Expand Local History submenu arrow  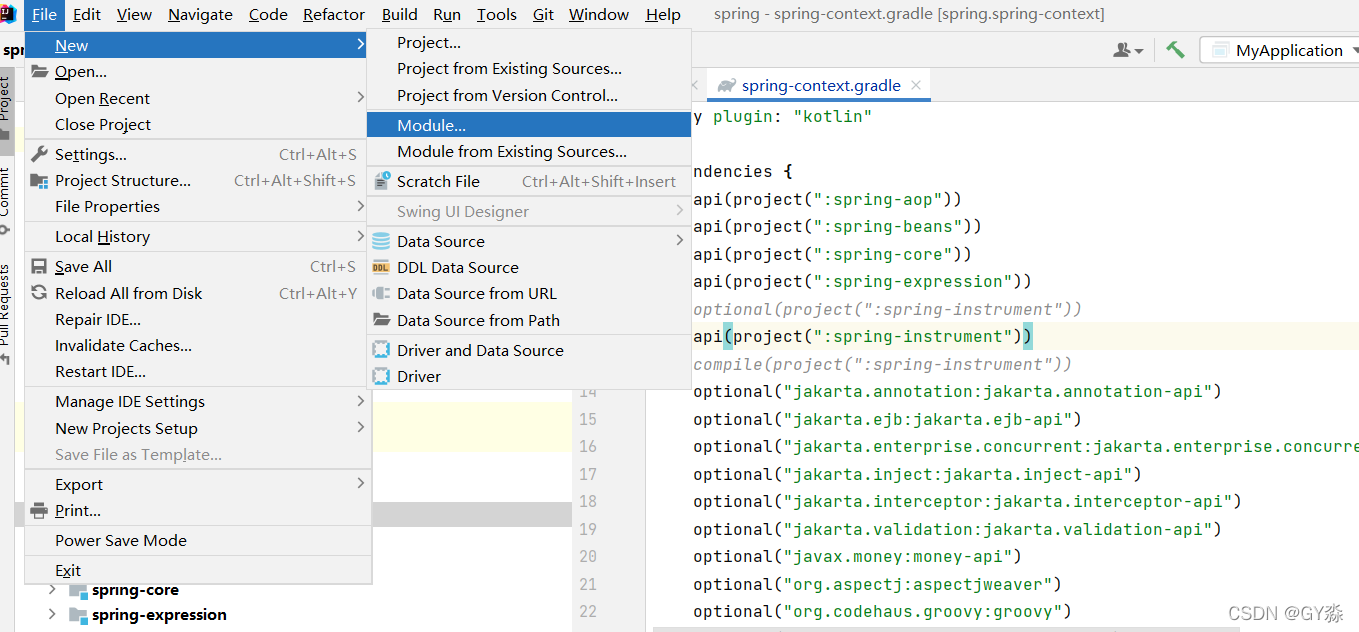coord(360,236)
